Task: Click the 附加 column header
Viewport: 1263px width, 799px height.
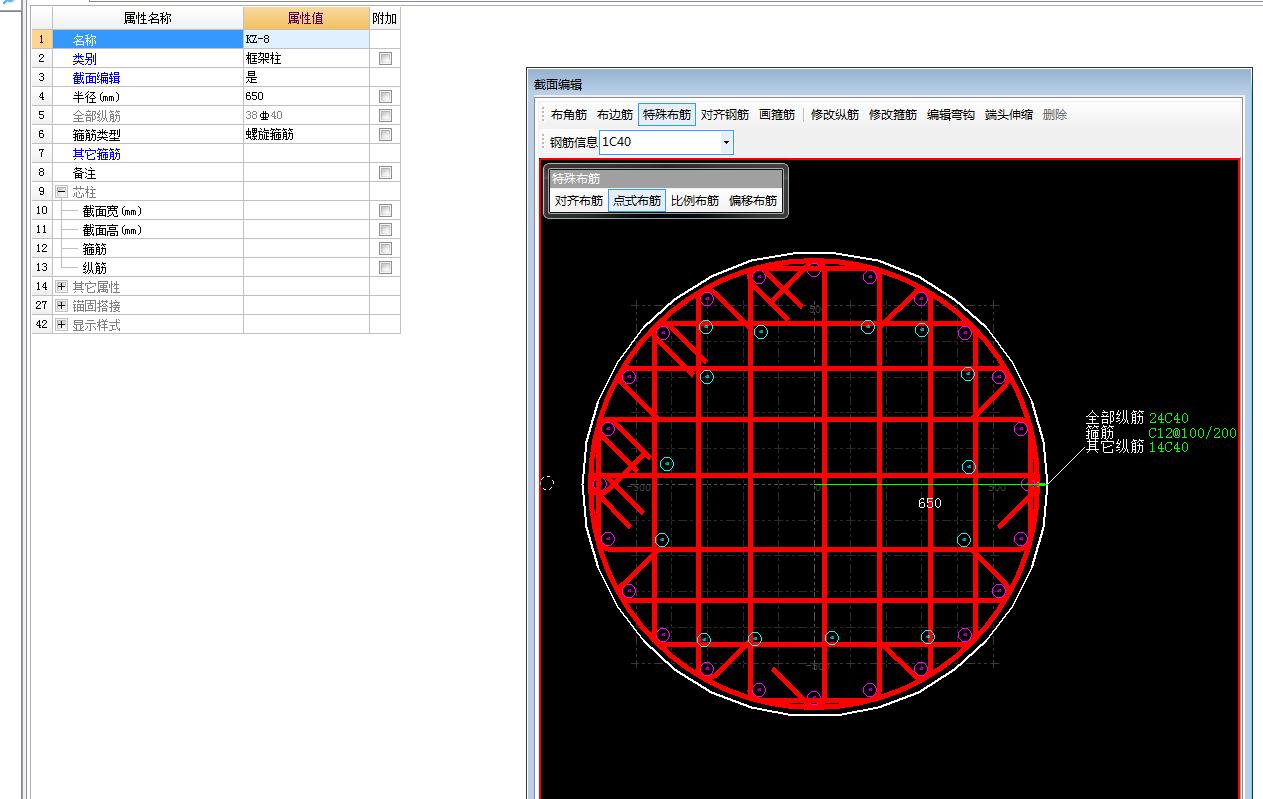Action: 385,19
